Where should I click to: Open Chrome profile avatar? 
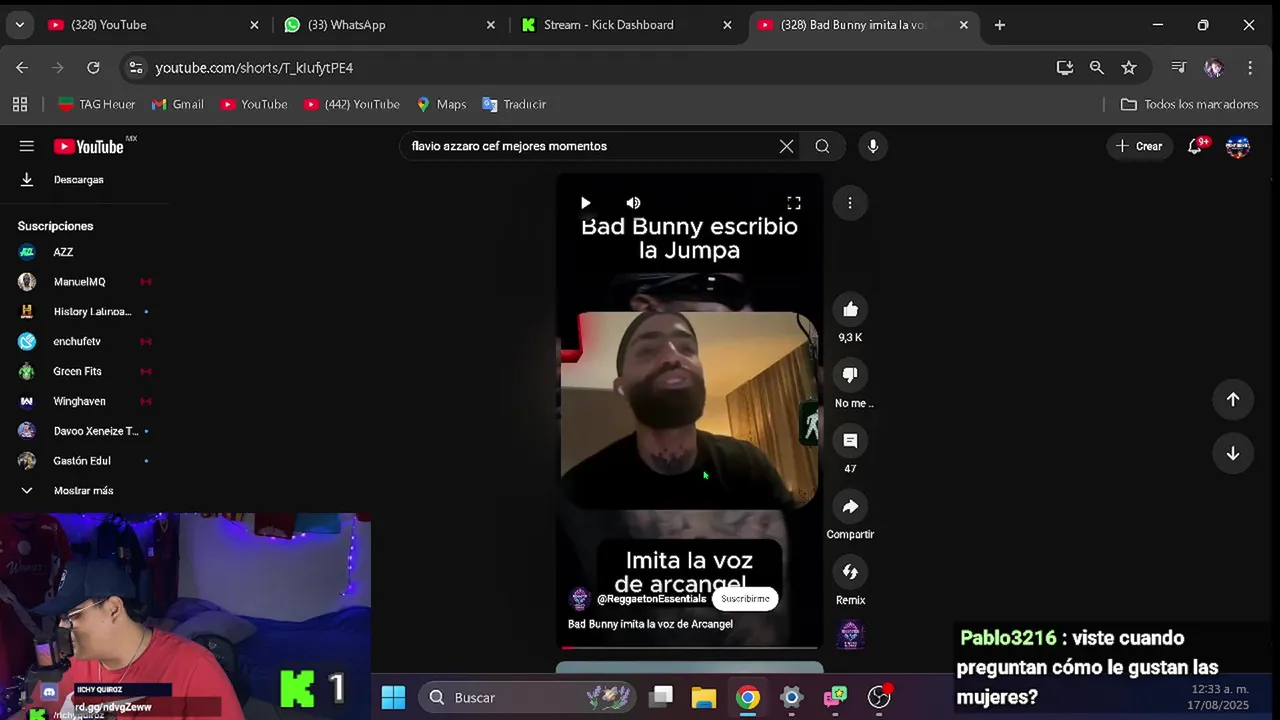pyautogui.click(x=1214, y=68)
